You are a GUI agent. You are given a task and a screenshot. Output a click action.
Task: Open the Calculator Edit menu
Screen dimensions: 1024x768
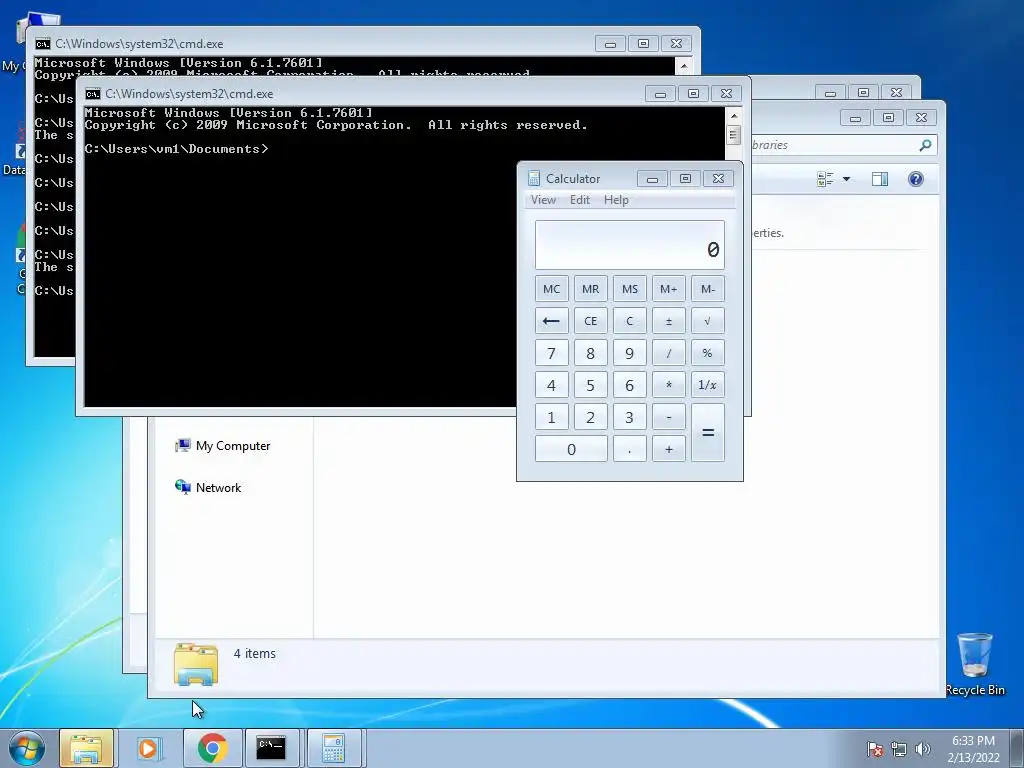pyautogui.click(x=580, y=200)
